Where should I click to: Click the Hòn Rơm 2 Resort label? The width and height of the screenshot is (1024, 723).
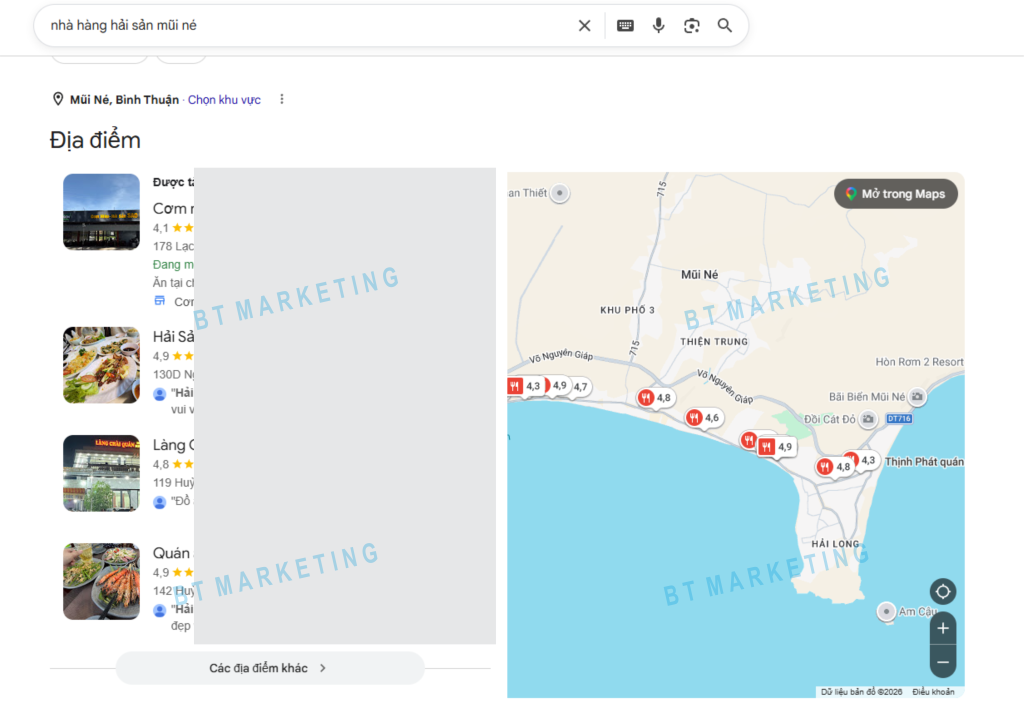coord(920,362)
